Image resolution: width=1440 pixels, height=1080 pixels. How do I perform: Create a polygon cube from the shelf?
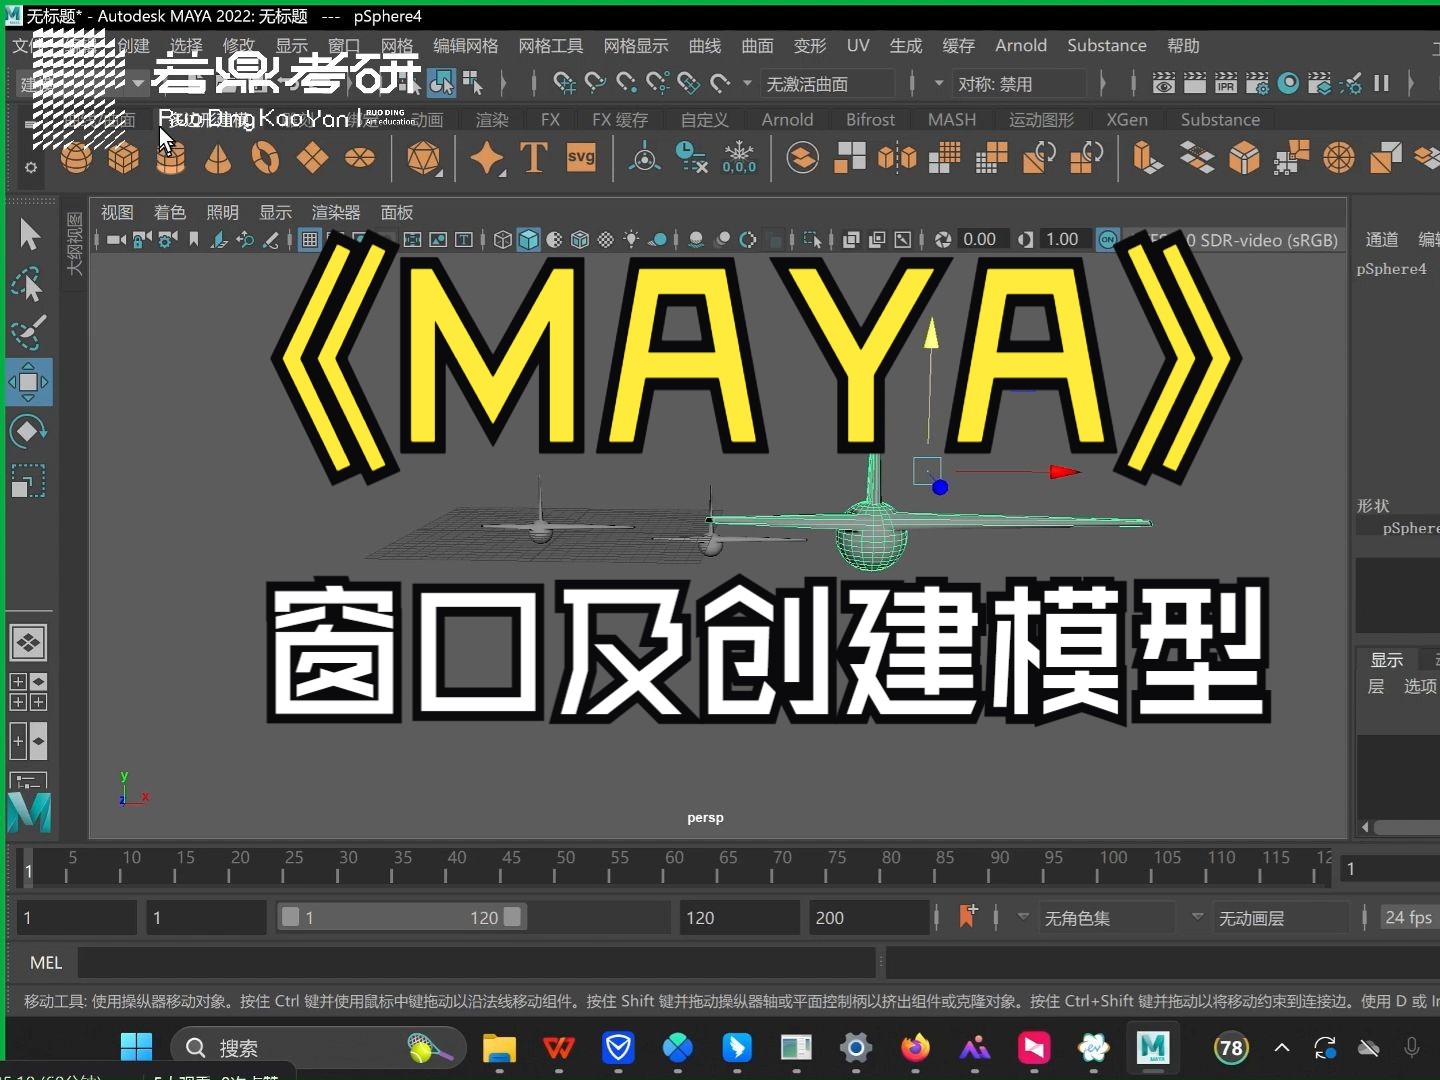[x=123, y=158]
